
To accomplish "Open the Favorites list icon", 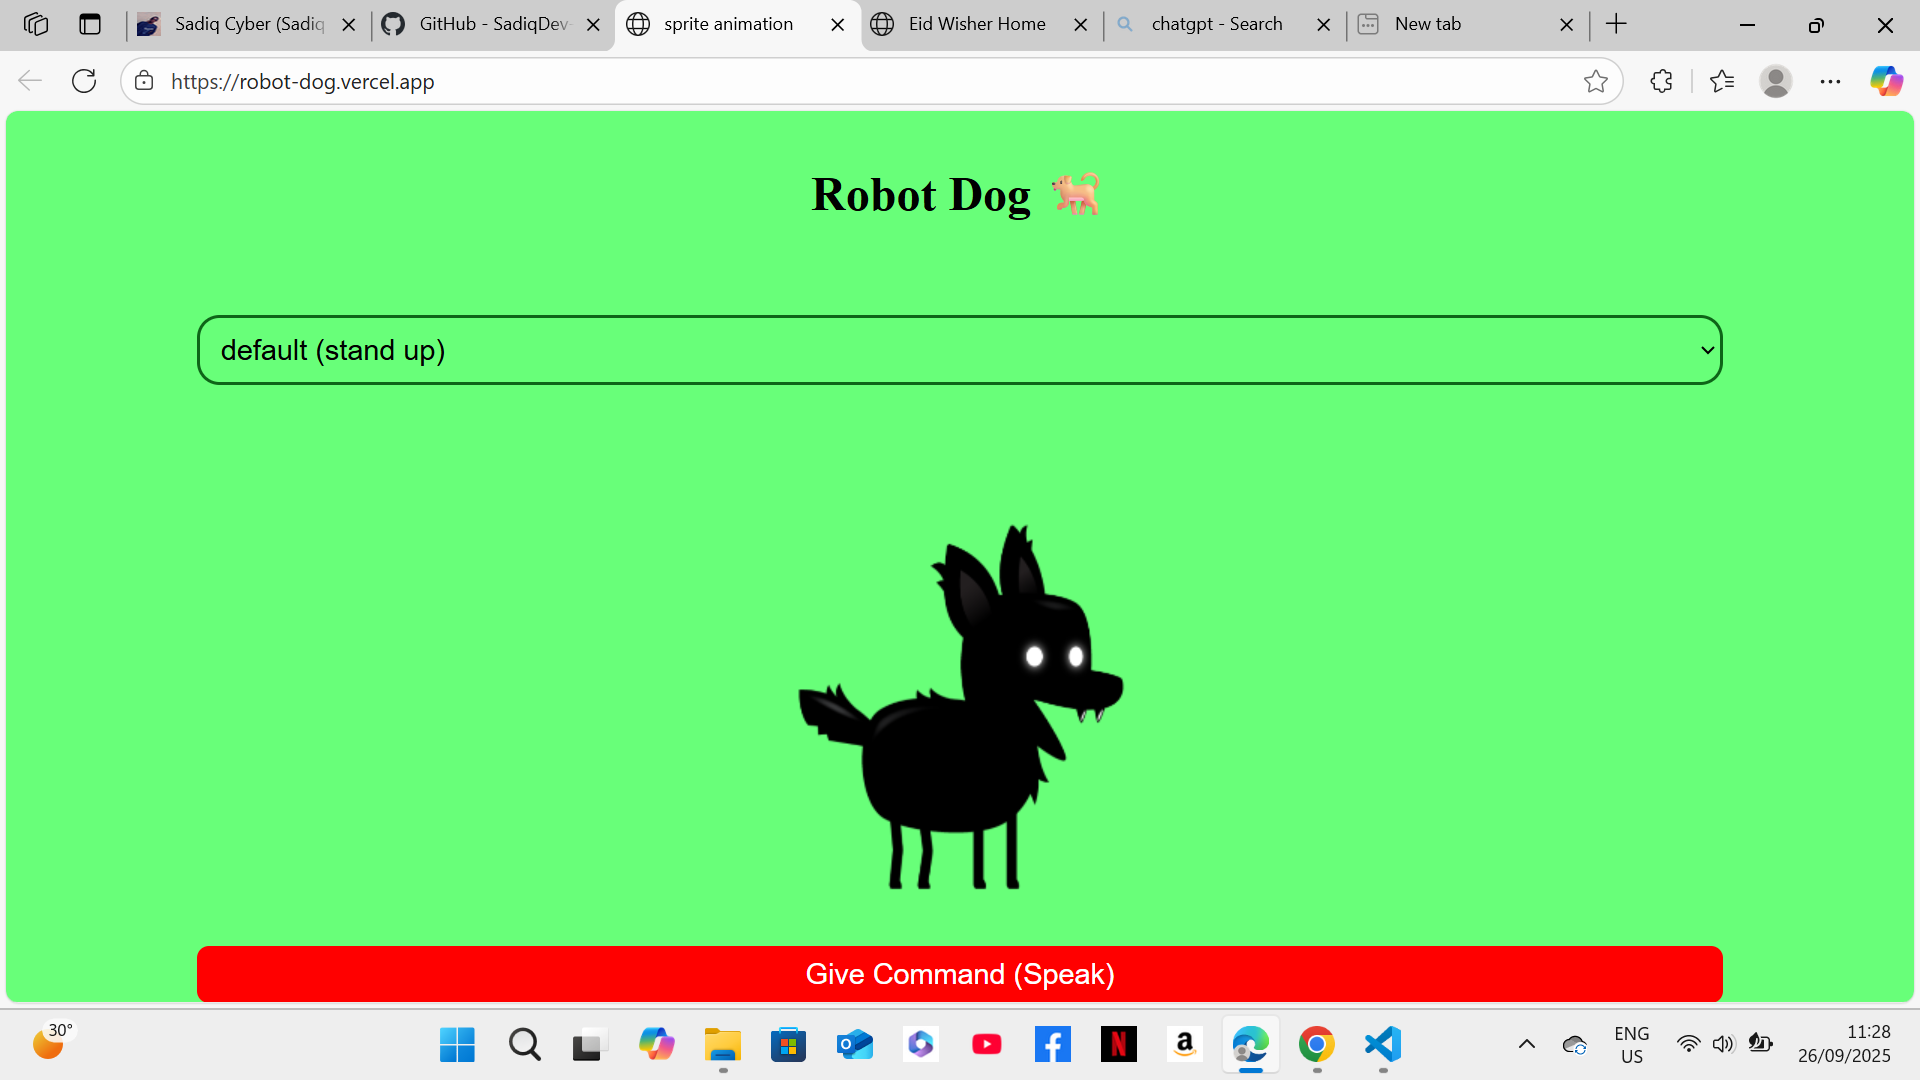I will point(1723,81).
